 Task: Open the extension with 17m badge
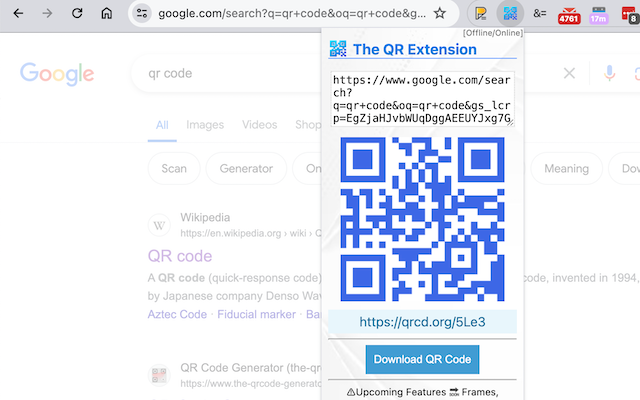pyautogui.click(x=598, y=16)
